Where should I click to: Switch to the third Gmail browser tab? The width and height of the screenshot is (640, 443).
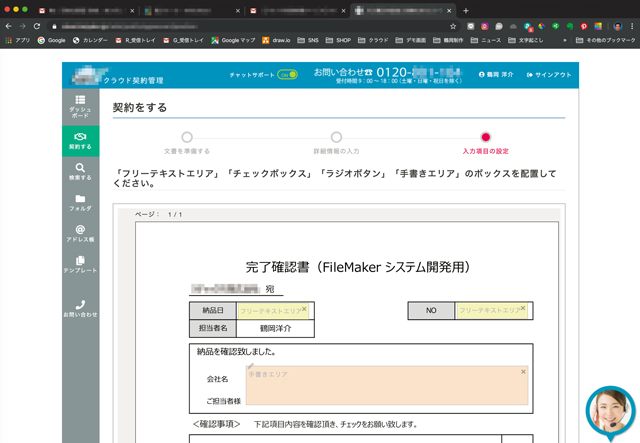point(298,11)
